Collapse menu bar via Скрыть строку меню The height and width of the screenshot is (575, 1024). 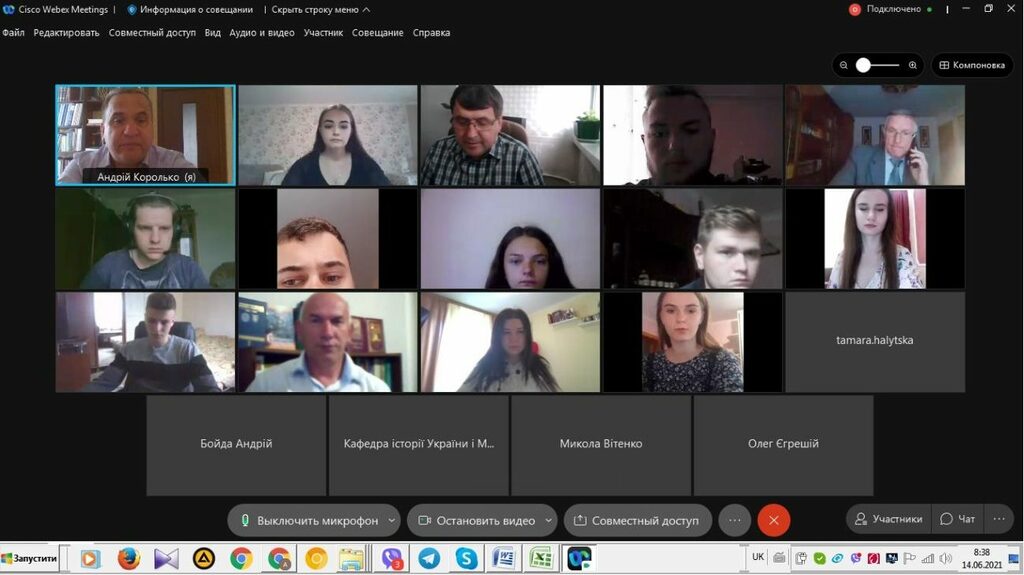click(320, 9)
